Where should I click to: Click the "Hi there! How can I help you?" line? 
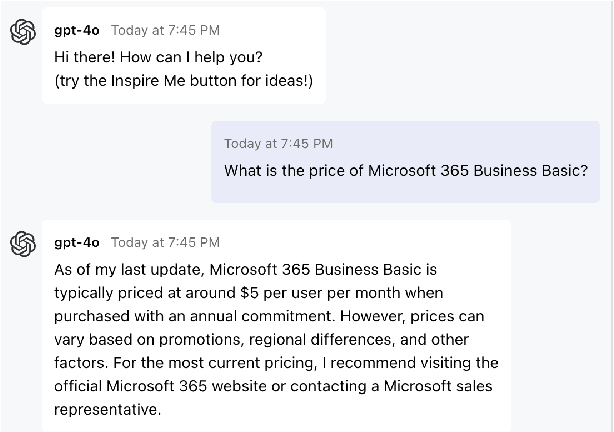tap(159, 56)
